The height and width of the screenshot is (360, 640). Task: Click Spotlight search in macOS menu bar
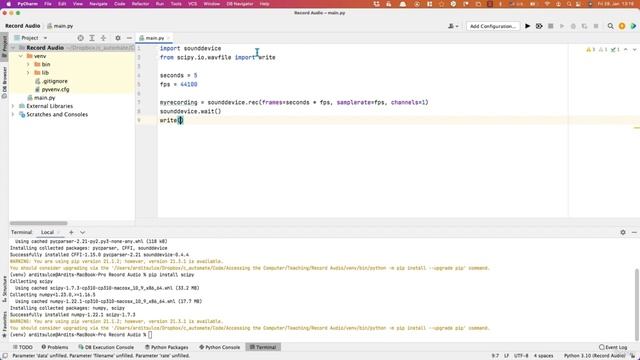tap(569, 4)
